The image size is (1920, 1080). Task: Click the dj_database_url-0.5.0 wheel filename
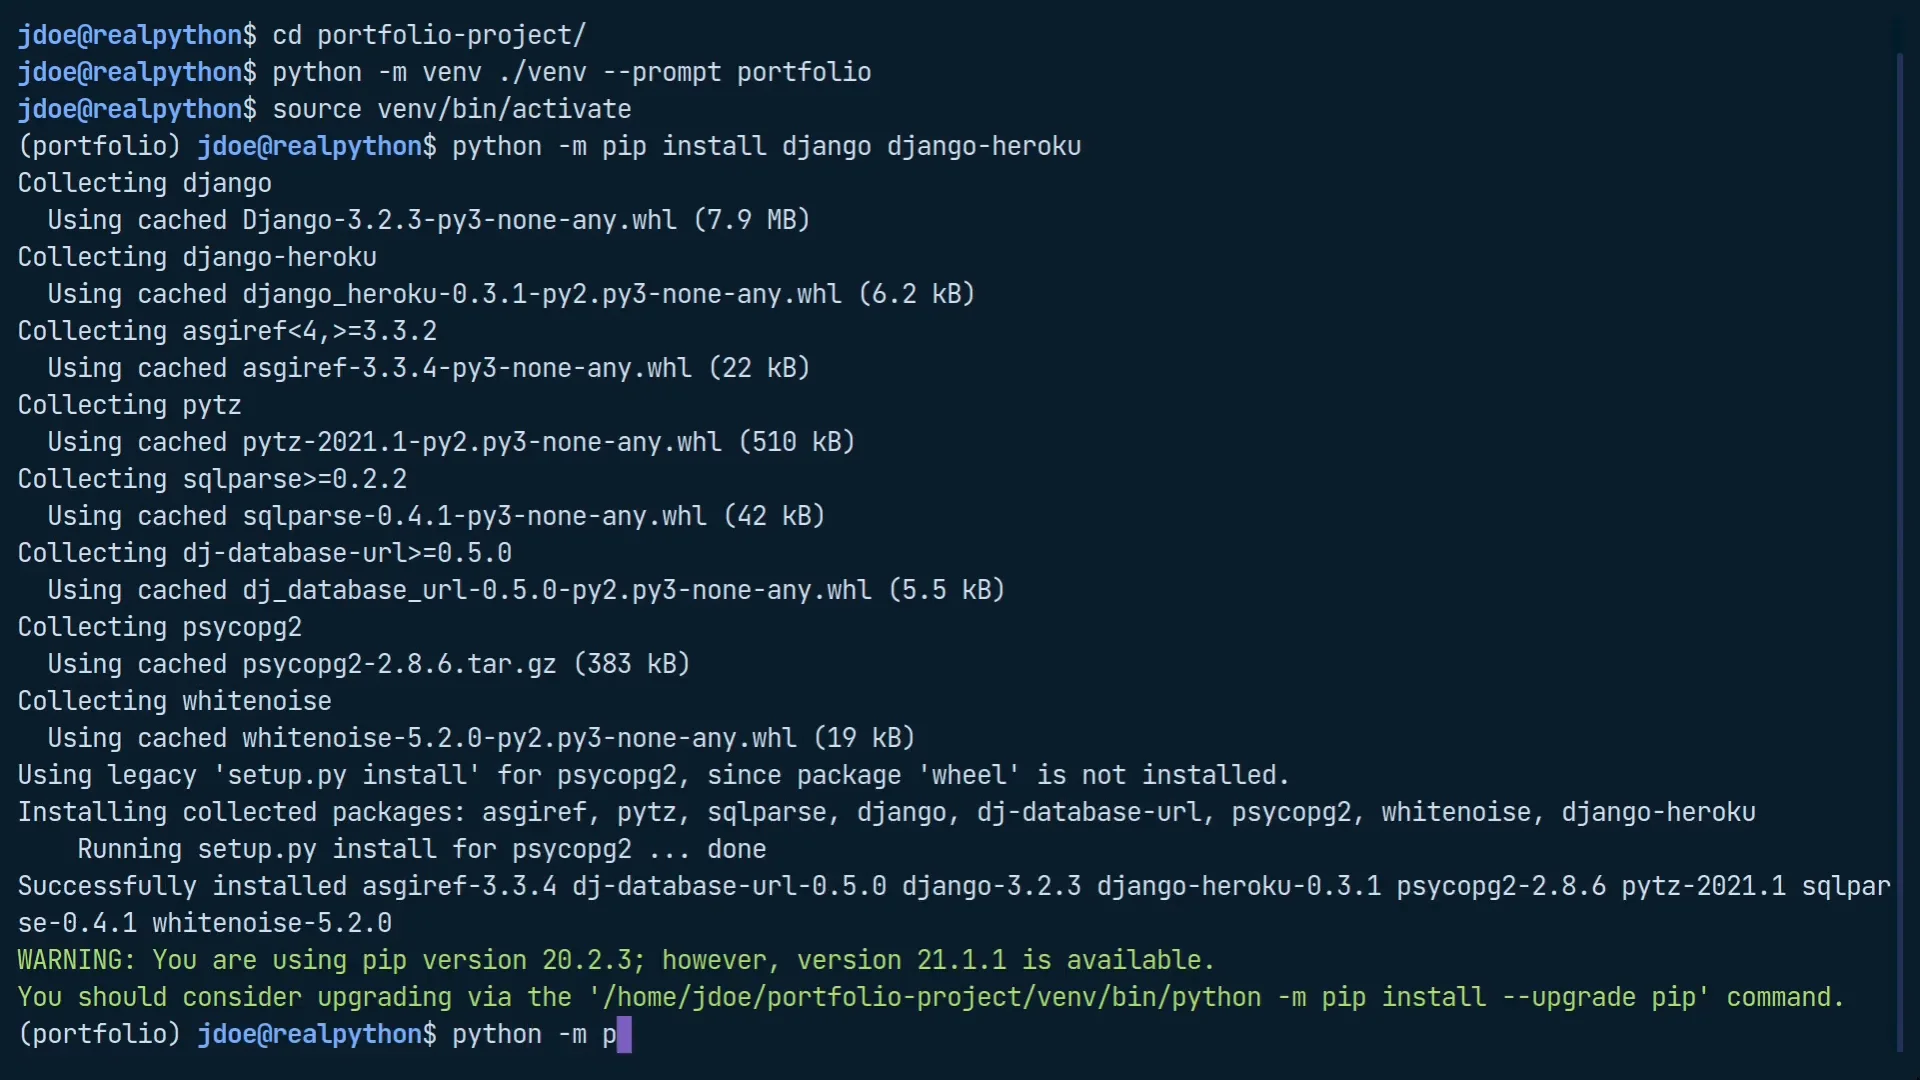pos(557,590)
